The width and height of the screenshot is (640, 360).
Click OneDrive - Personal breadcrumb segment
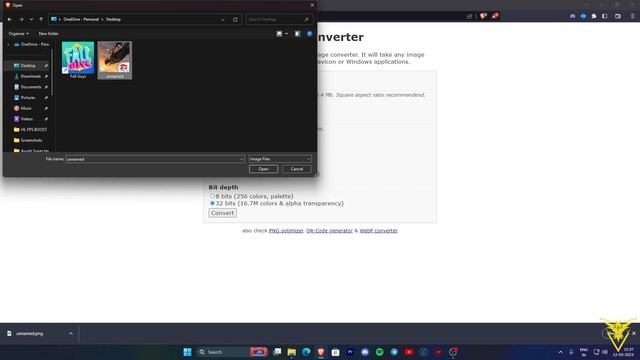[x=81, y=19]
